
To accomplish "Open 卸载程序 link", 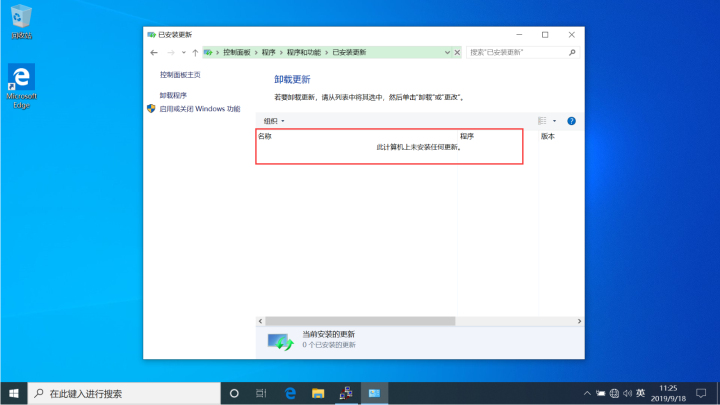I will click(x=173, y=95).
